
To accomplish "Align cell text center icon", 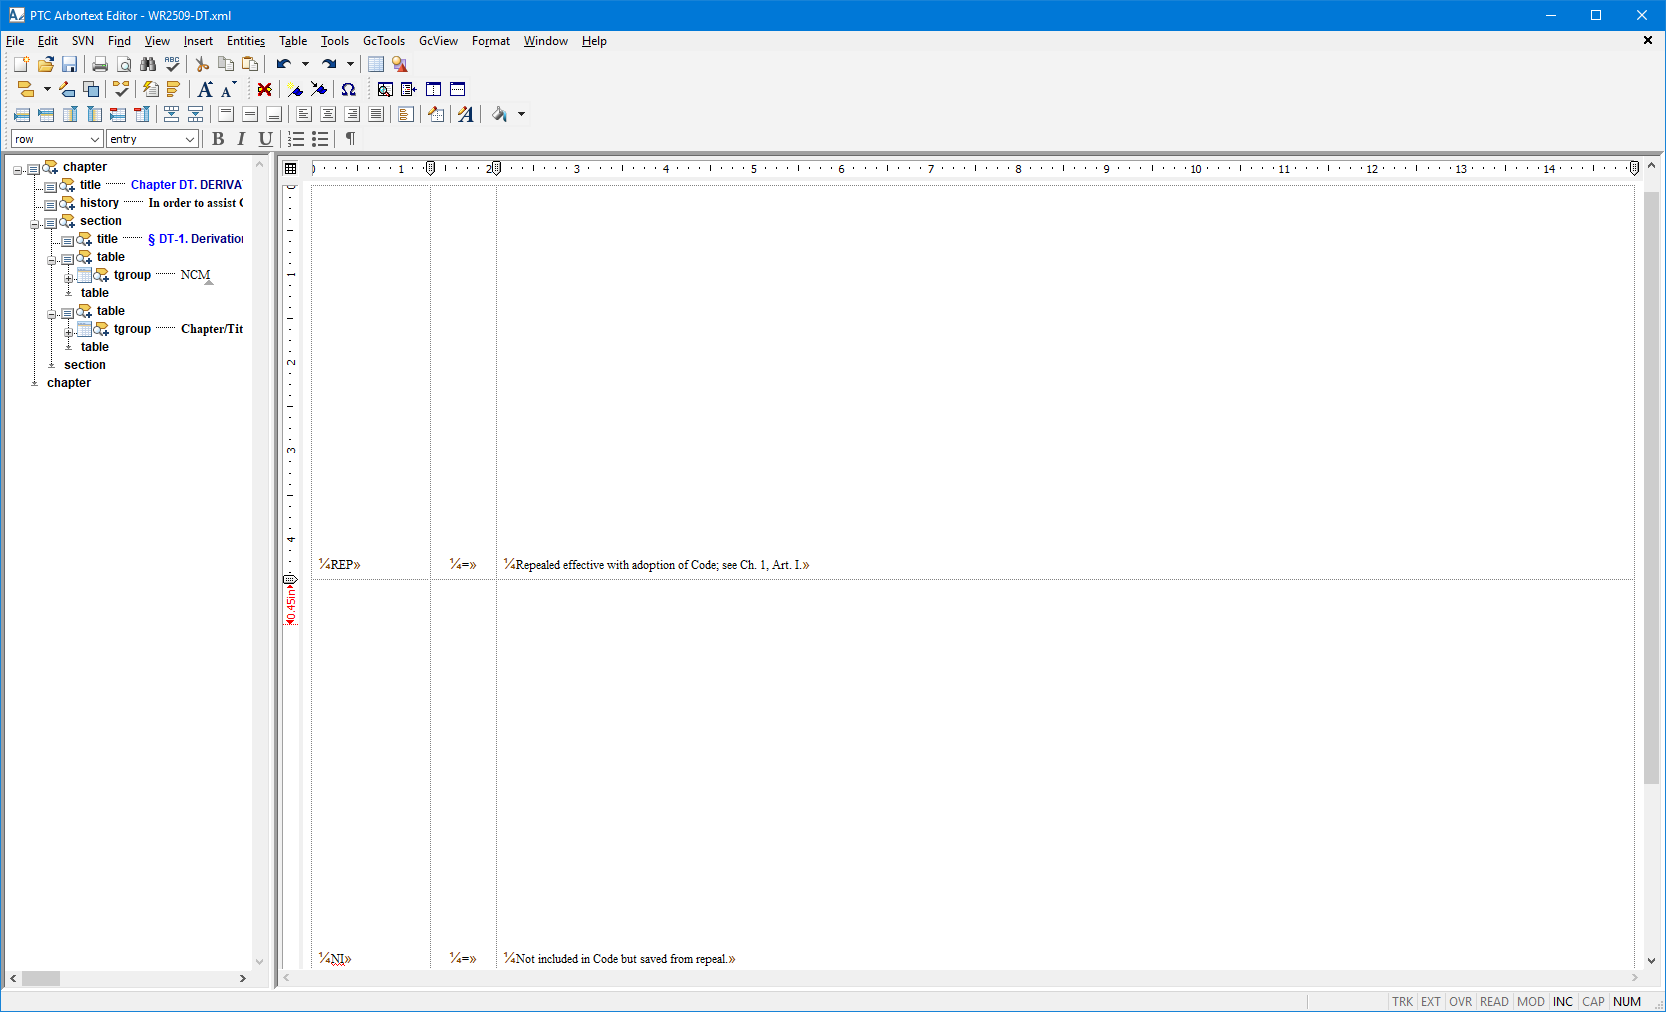I will 328,114.
